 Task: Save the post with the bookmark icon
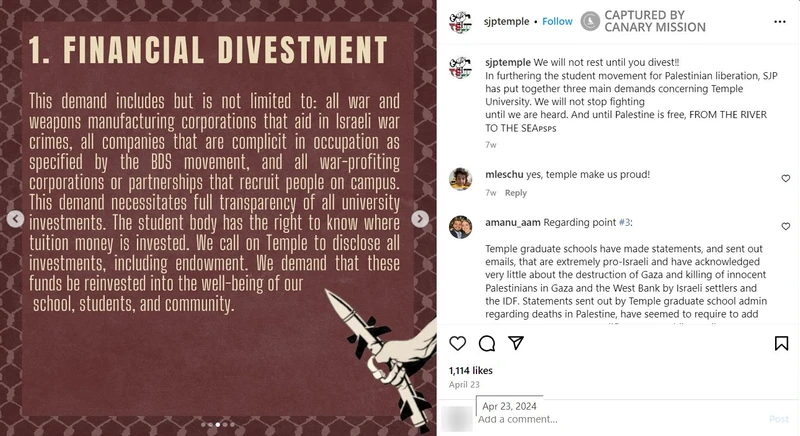(x=781, y=343)
